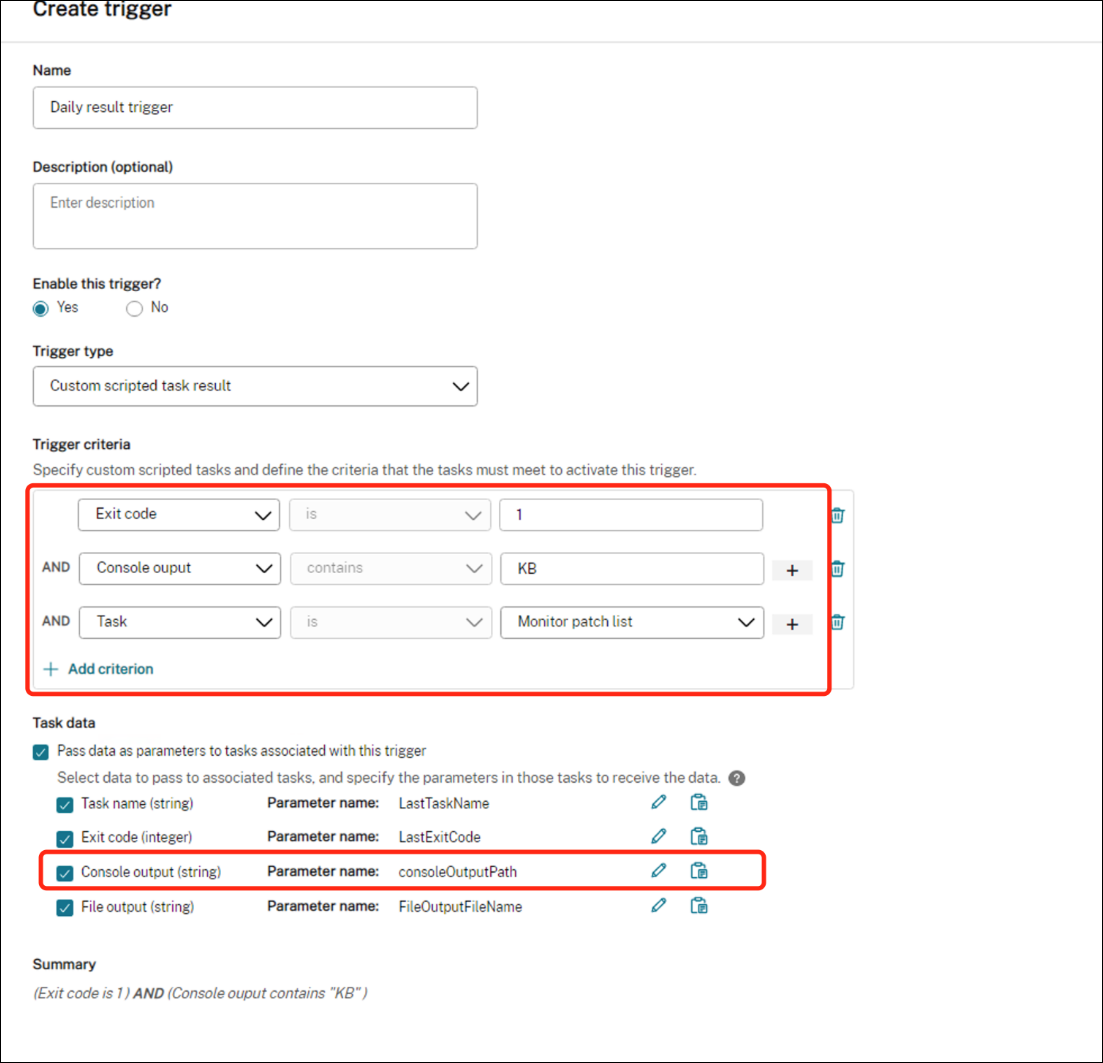This screenshot has width=1103, height=1063.
Task: Toggle the File output (string) checkbox
Action: coord(65,908)
